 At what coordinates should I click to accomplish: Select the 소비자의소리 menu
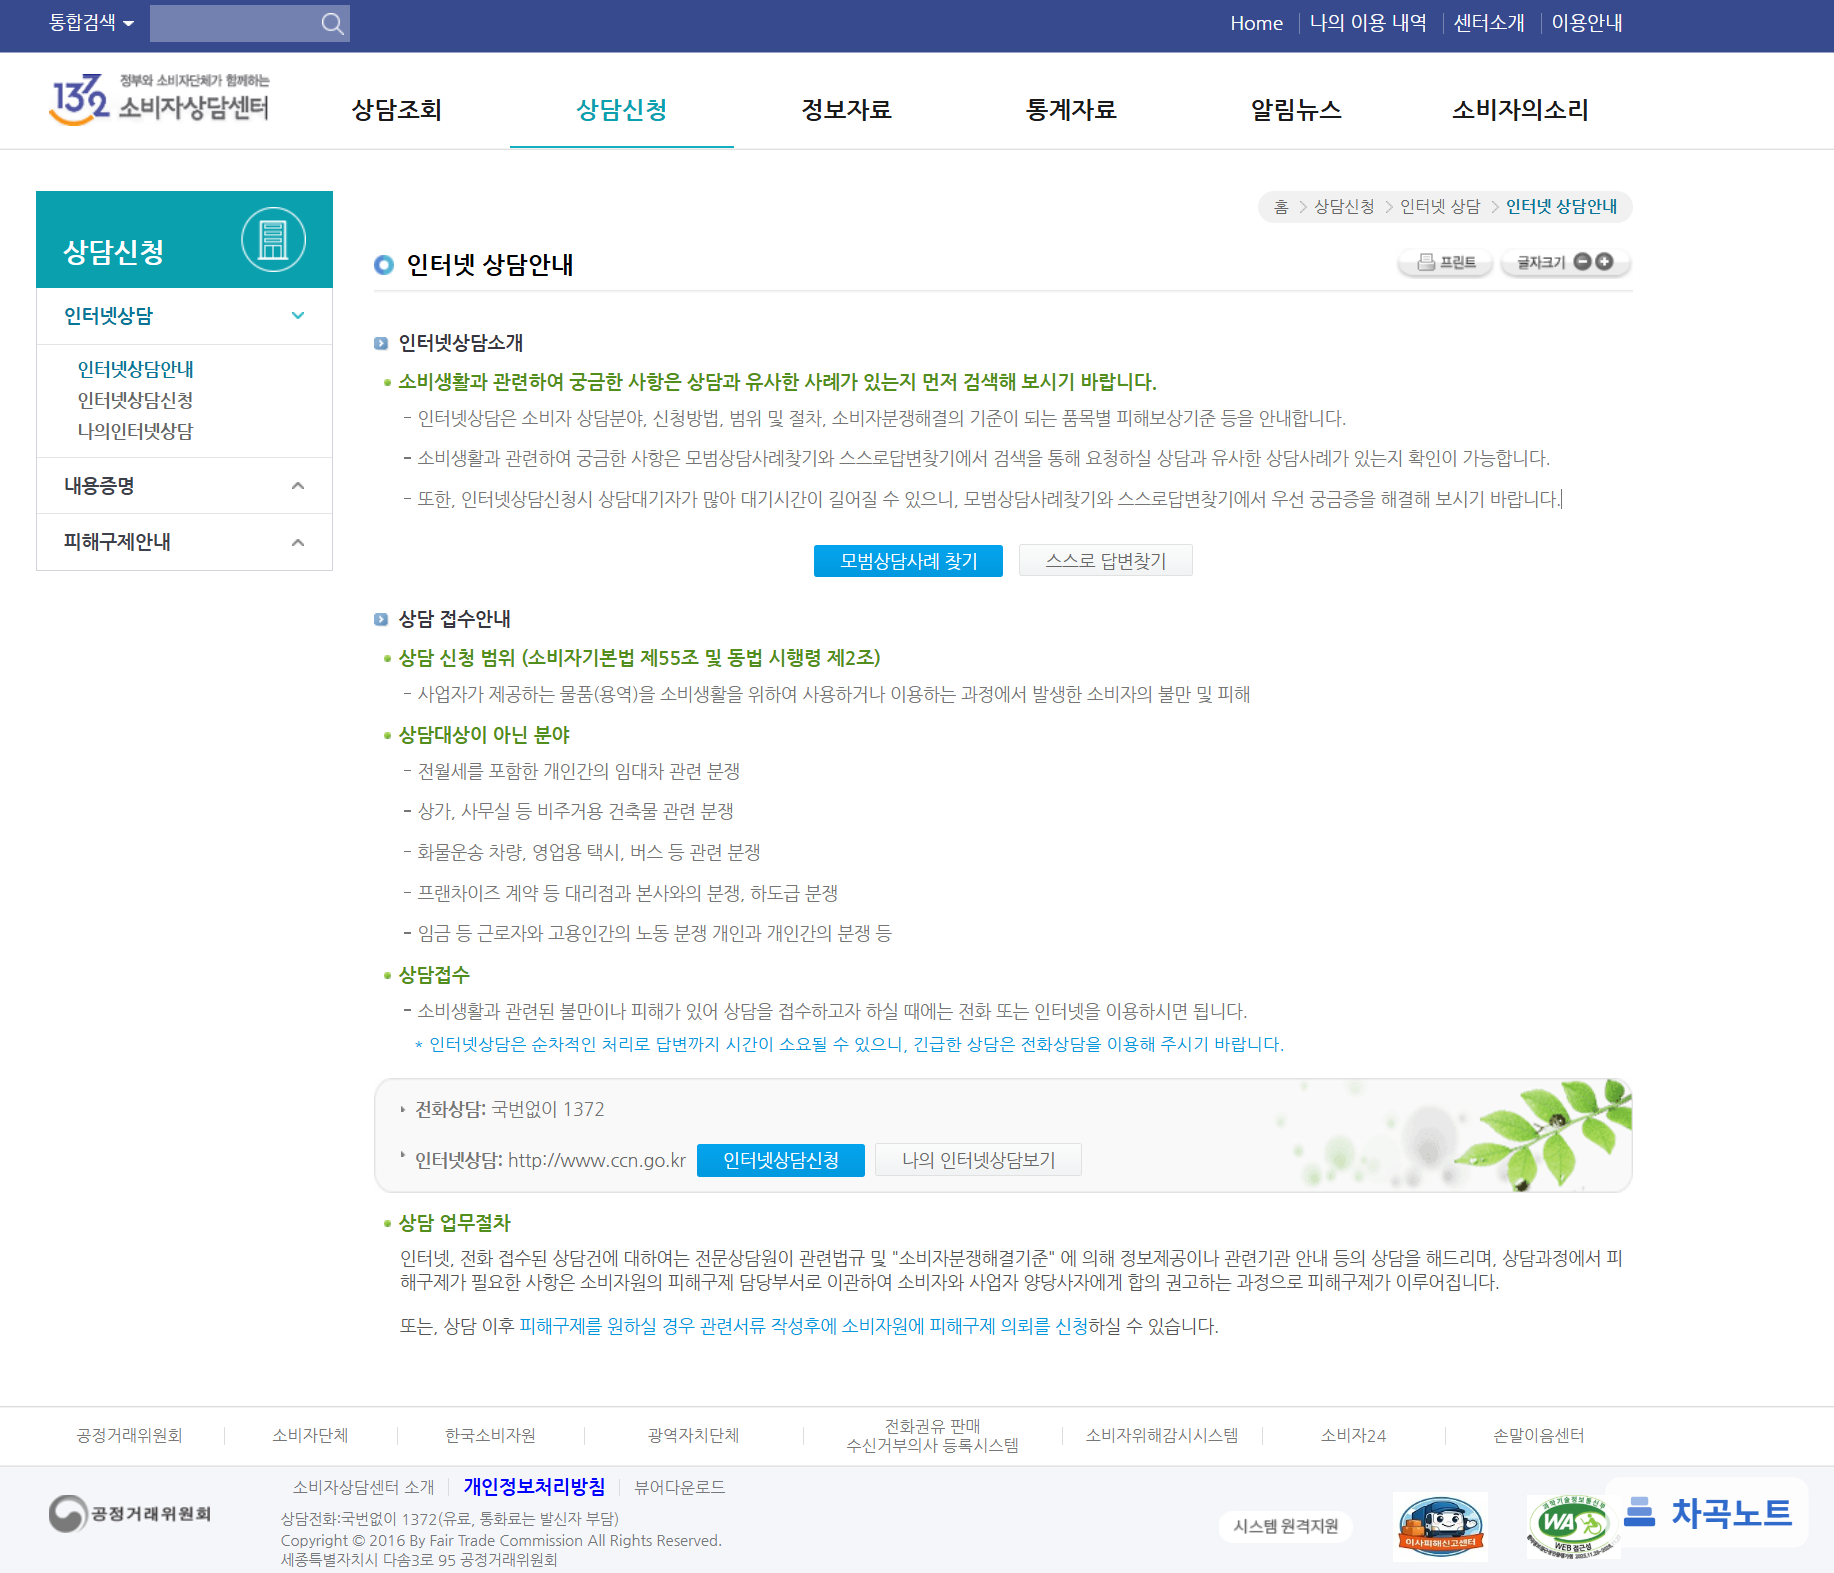click(1521, 110)
